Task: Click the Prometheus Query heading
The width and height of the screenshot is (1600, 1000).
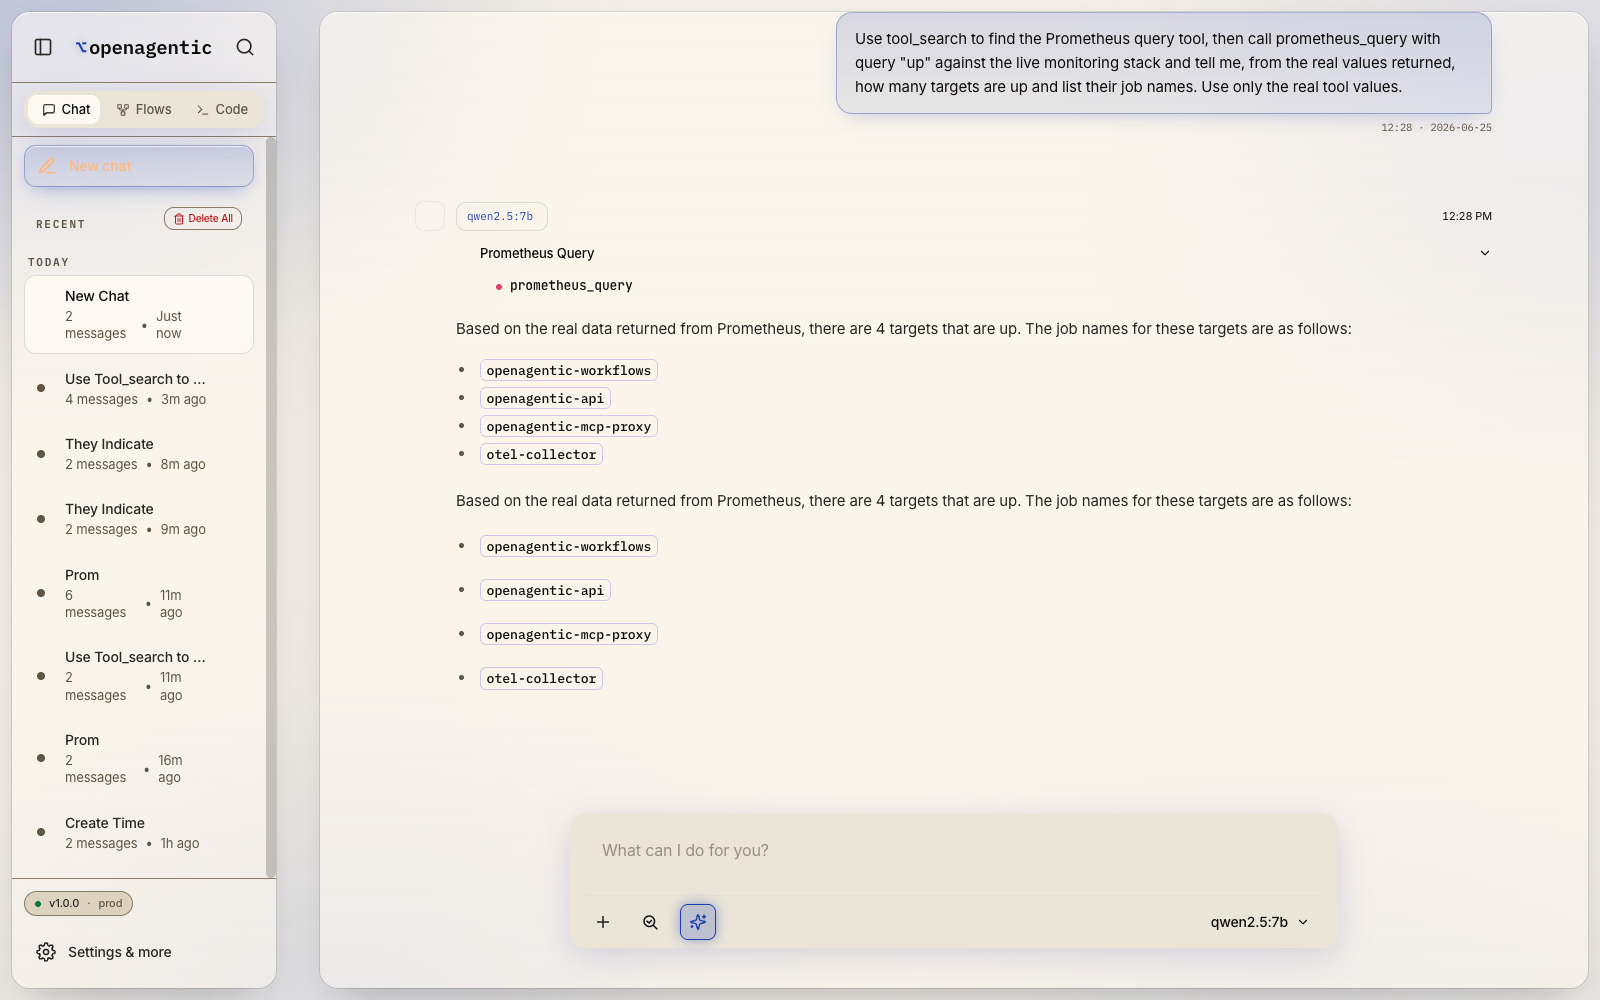Action: tap(537, 253)
